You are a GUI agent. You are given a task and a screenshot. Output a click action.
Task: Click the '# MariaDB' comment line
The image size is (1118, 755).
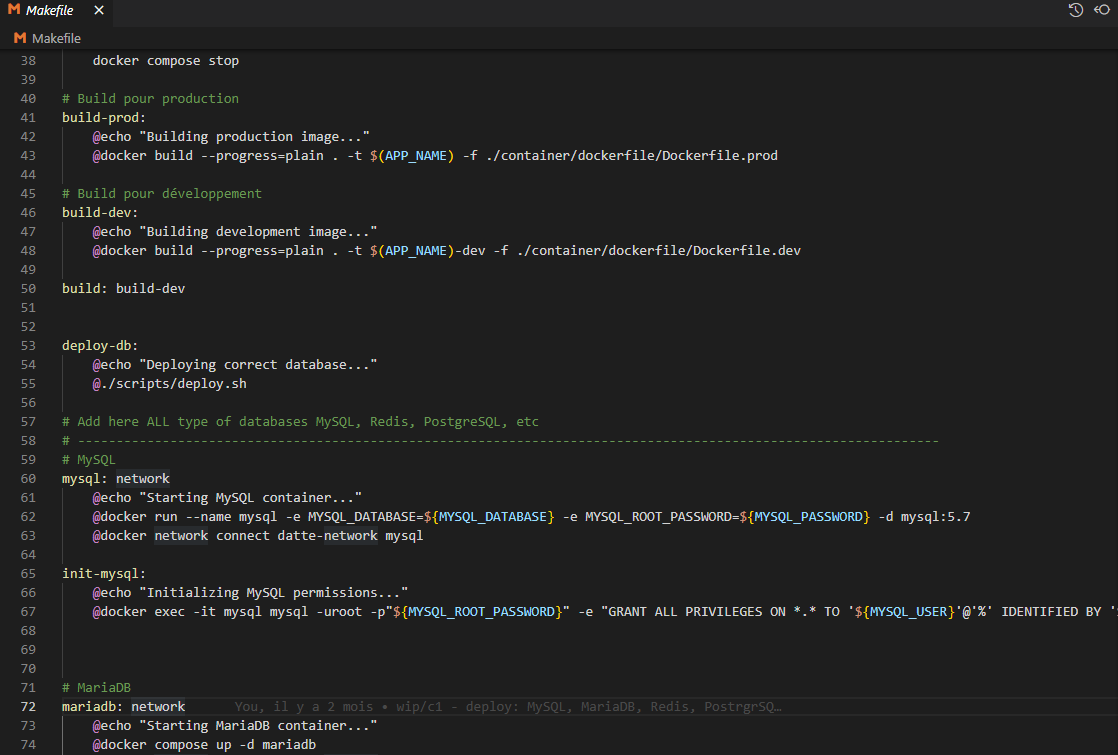pos(96,687)
